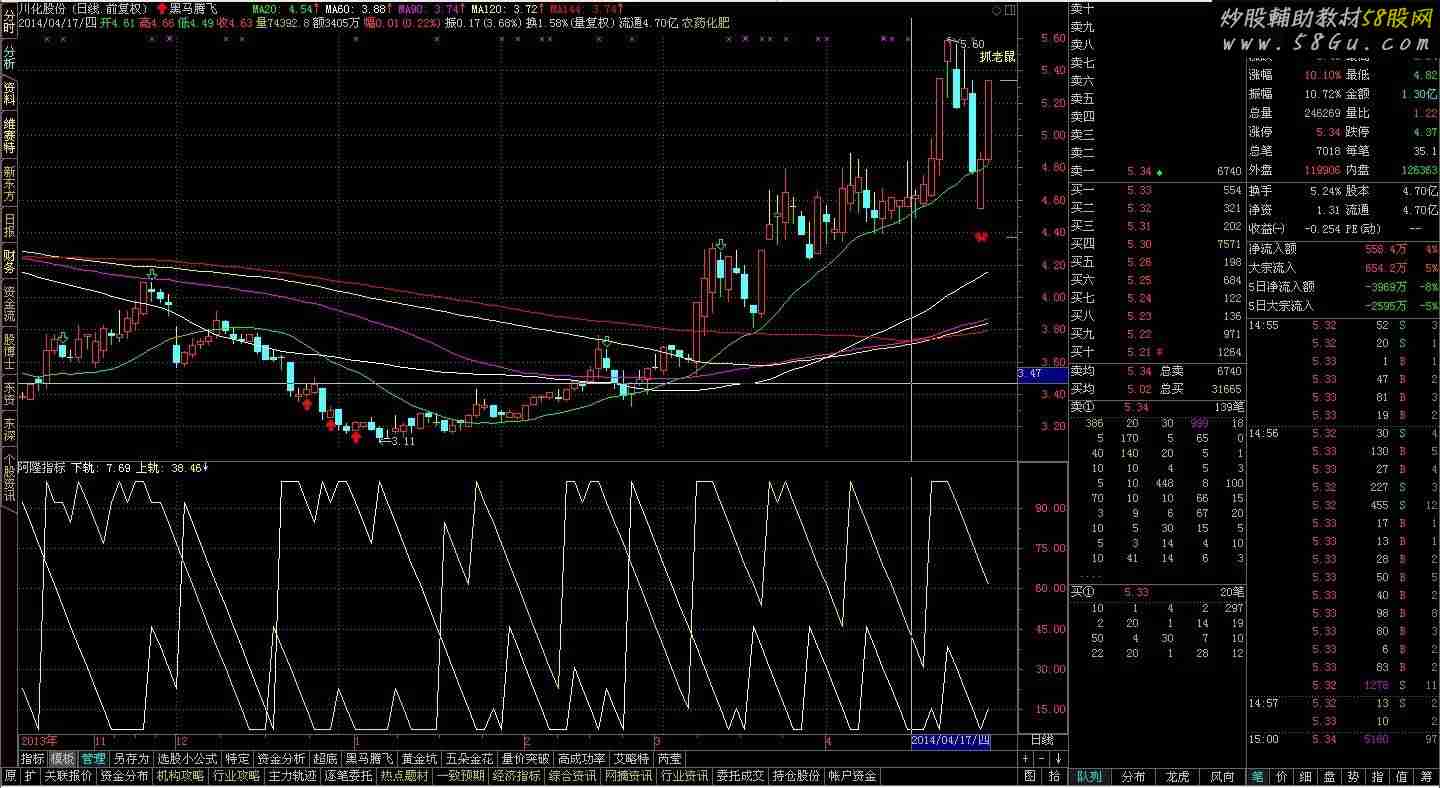Switch to the 分时 side tab

(9, 20)
